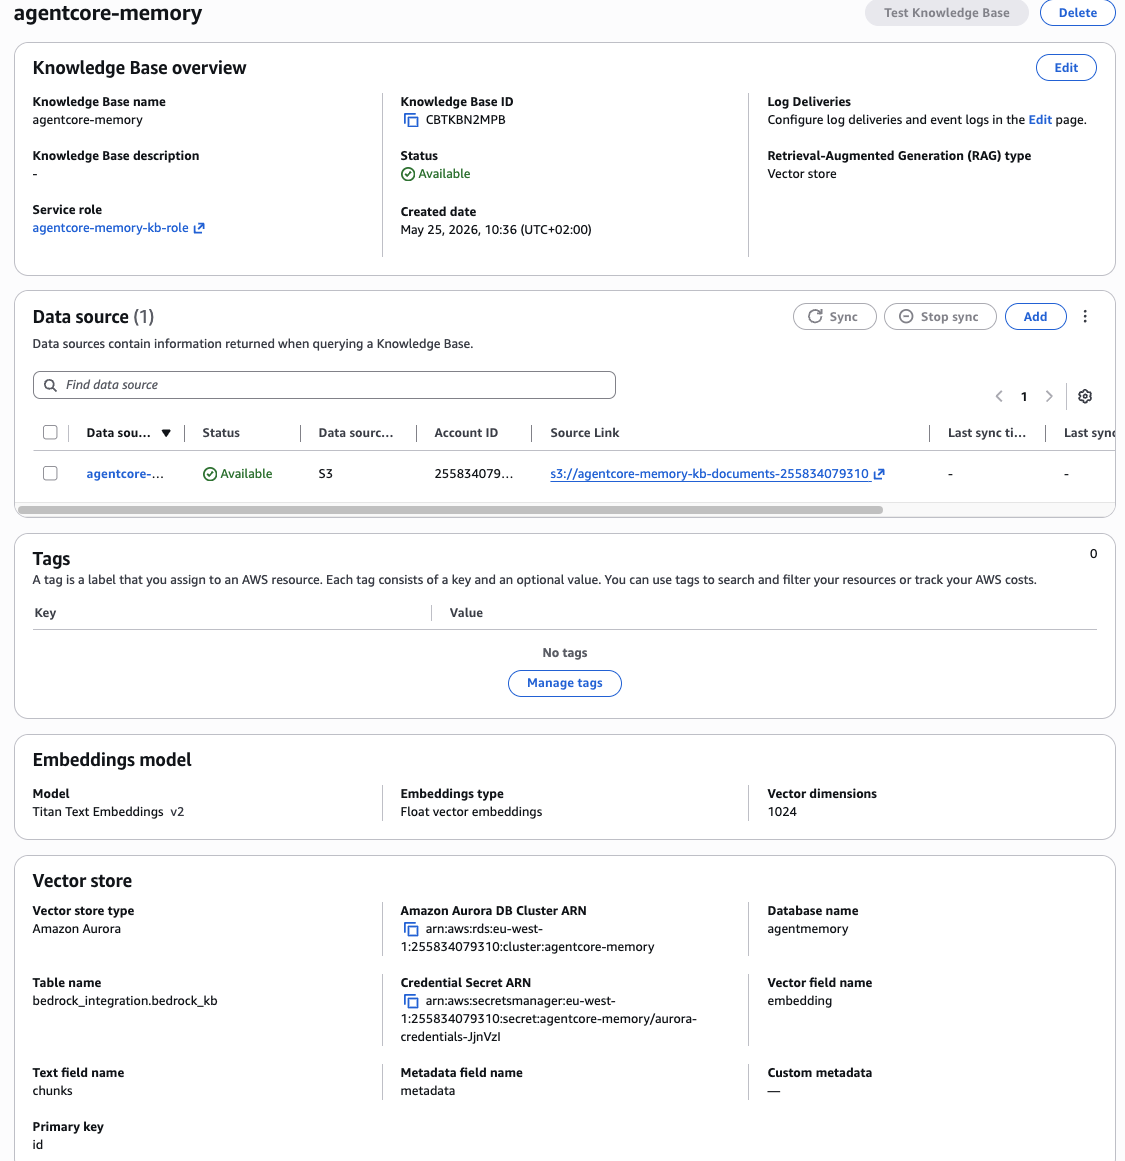
Task: Edit the Knowledge Base overview
Action: tap(1066, 67)
